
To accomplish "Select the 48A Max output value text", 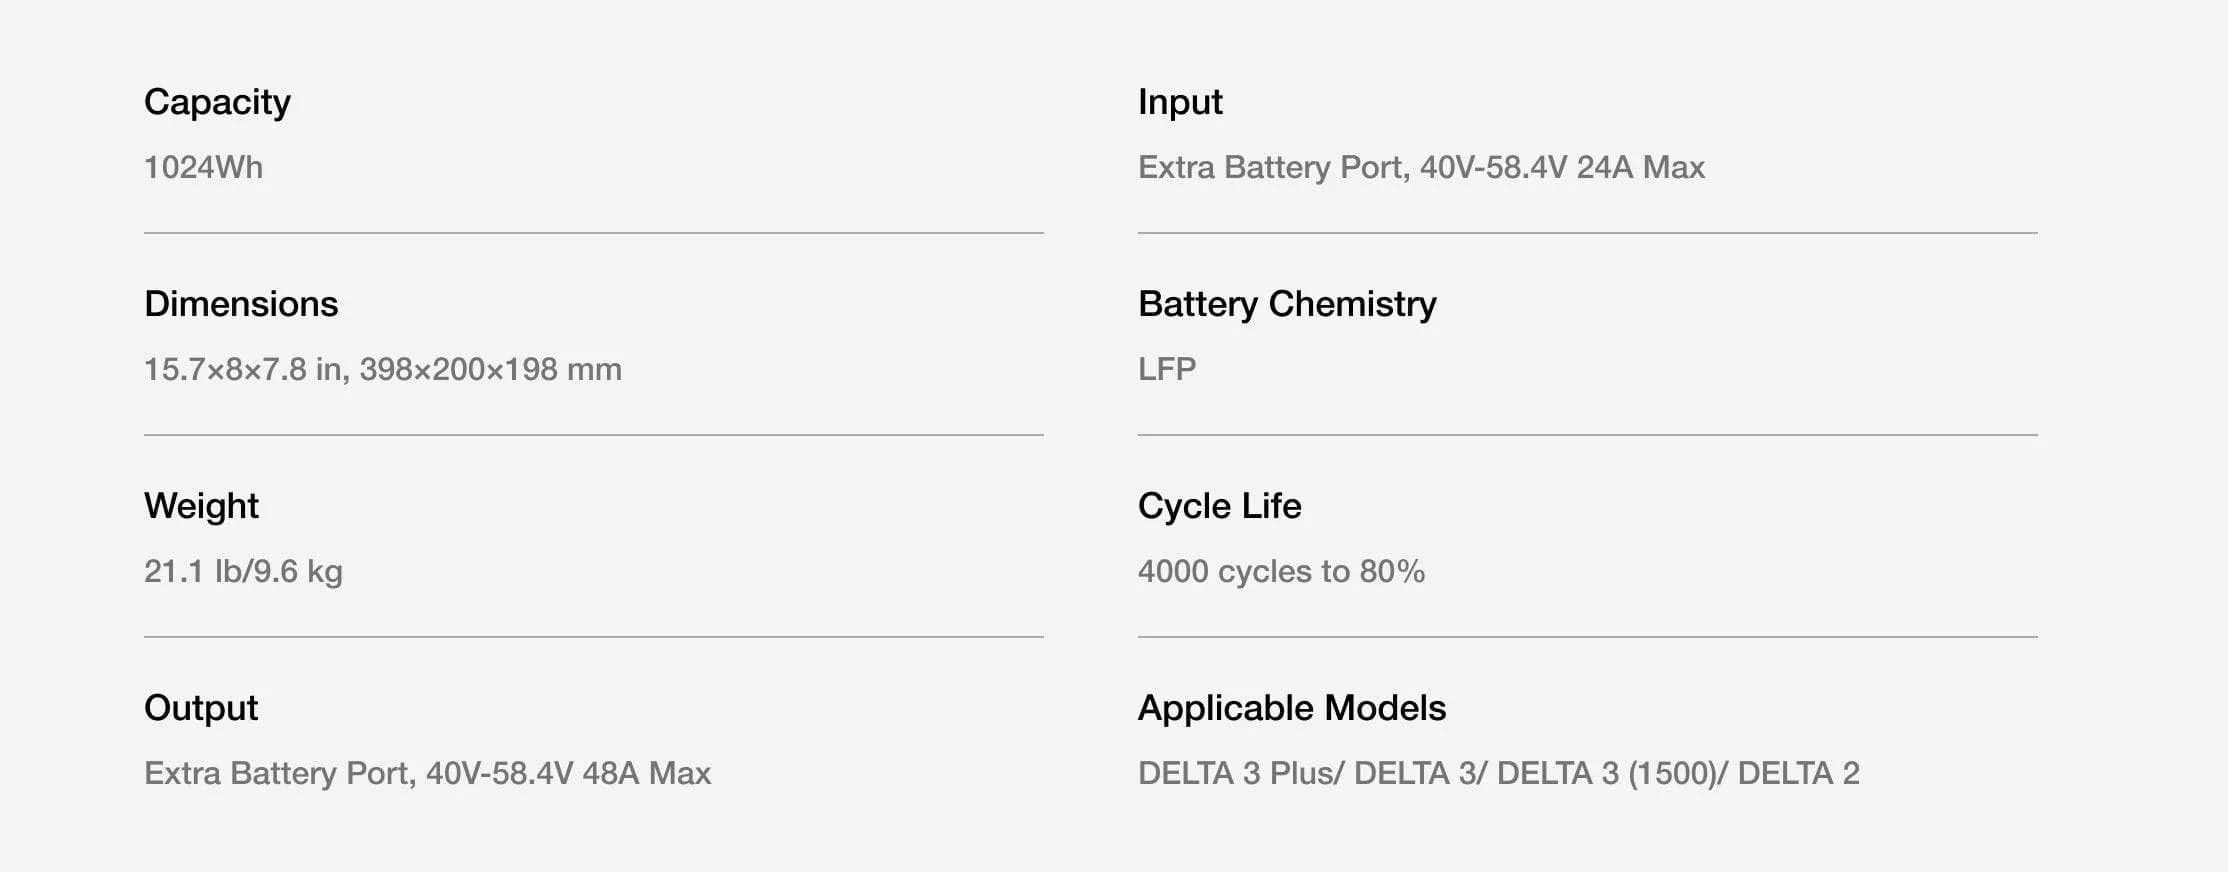I will (x=646, y=773).
